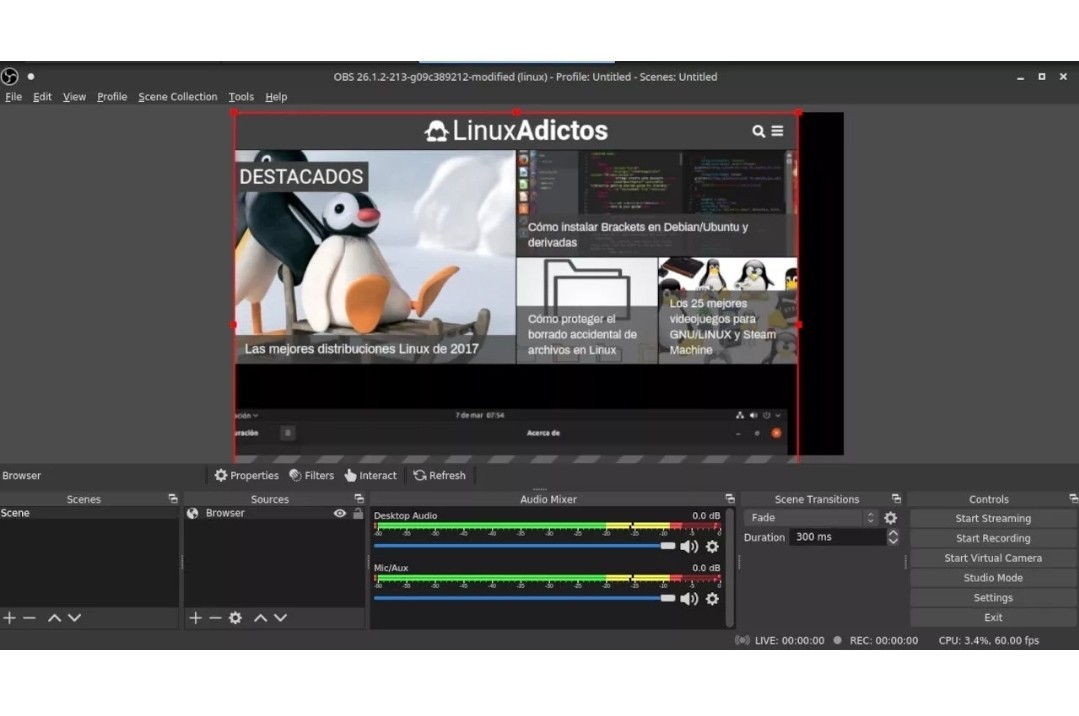The width and height of the screenshot is (1079, 716).
Task: Undock the Audio Mixer panel
Action: point(729,498)
